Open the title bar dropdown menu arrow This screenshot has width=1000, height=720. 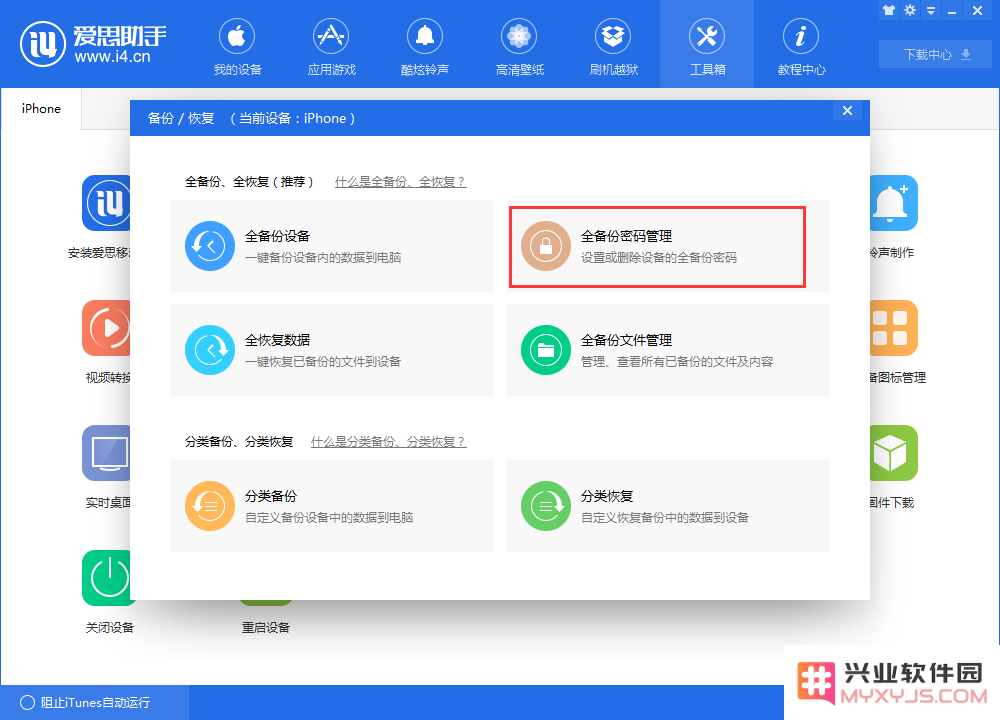(x=931, y=11)
